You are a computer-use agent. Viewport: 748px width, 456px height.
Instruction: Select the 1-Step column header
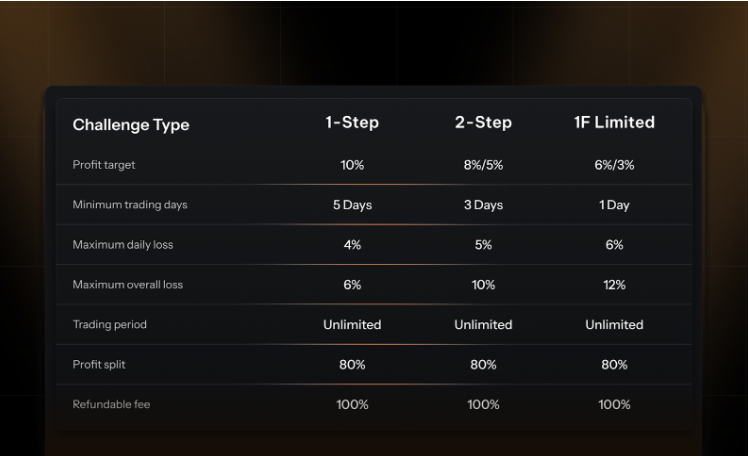click(352, 123)
